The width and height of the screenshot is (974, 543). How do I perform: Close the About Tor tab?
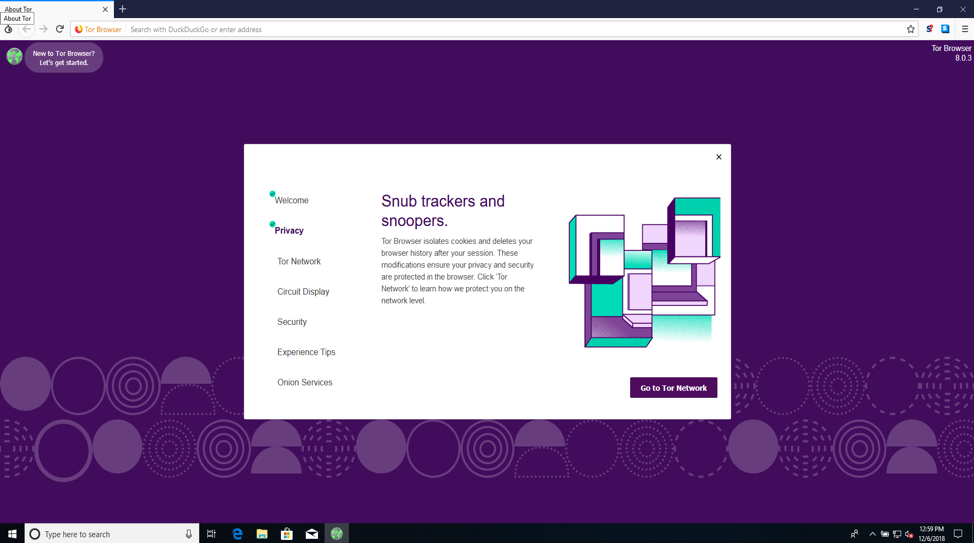(x=105, y=9)
